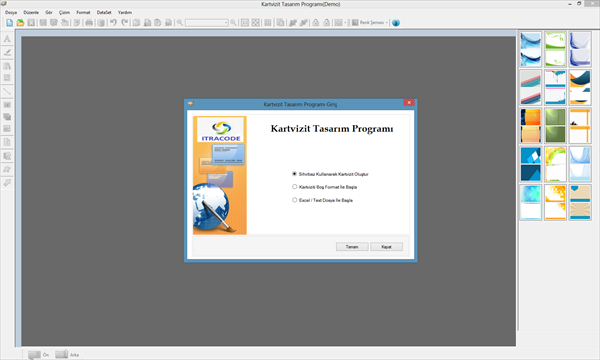This screenshot has width=600, height=360.
Task: Choose the blue wave template thumbnail
Action: coord(530,49)
